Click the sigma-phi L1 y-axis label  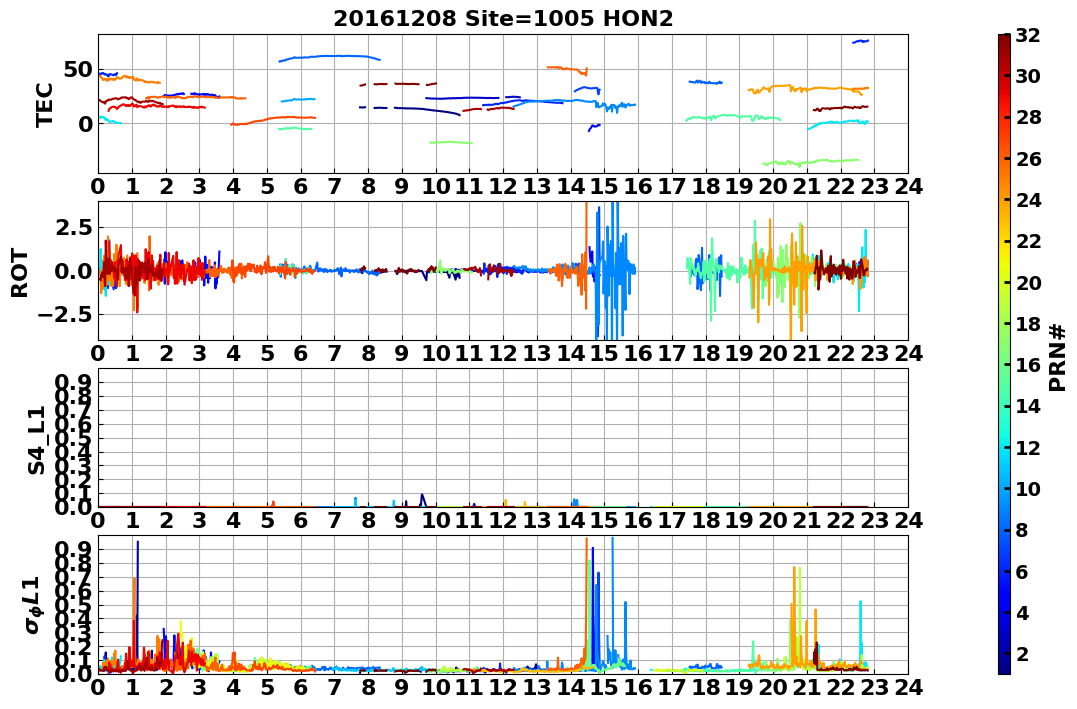[34, 605]
